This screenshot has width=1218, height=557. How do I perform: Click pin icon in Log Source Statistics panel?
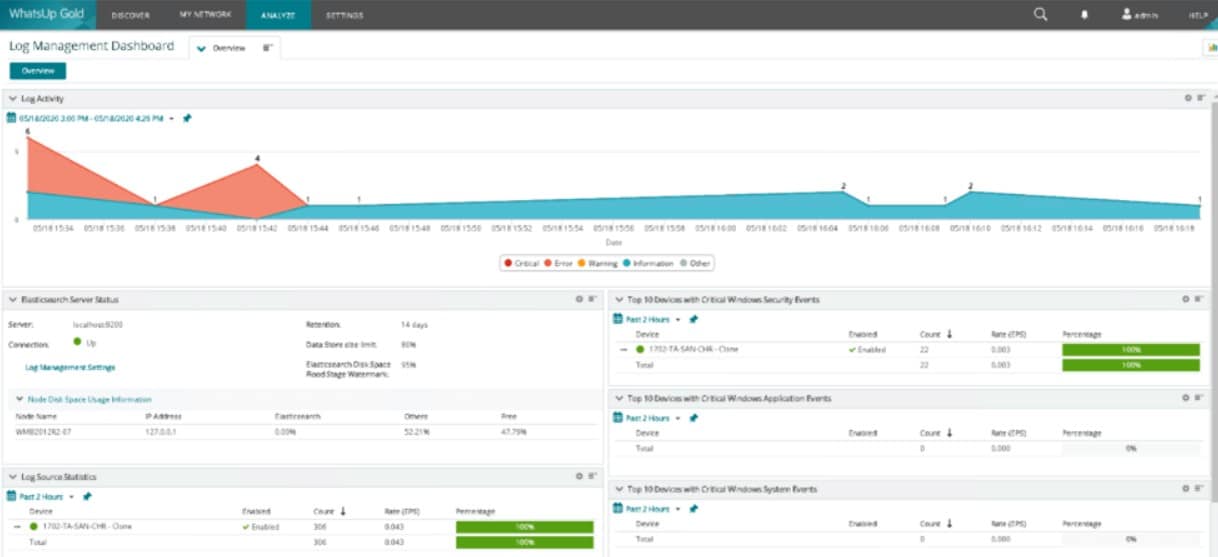pyautogui.click(x=87, y=496)
